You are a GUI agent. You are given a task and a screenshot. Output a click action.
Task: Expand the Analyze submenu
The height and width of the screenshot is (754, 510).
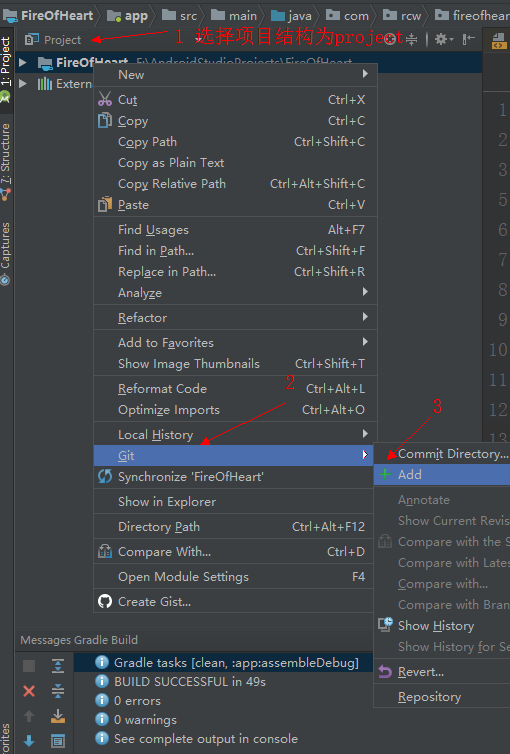click(236, 292)
